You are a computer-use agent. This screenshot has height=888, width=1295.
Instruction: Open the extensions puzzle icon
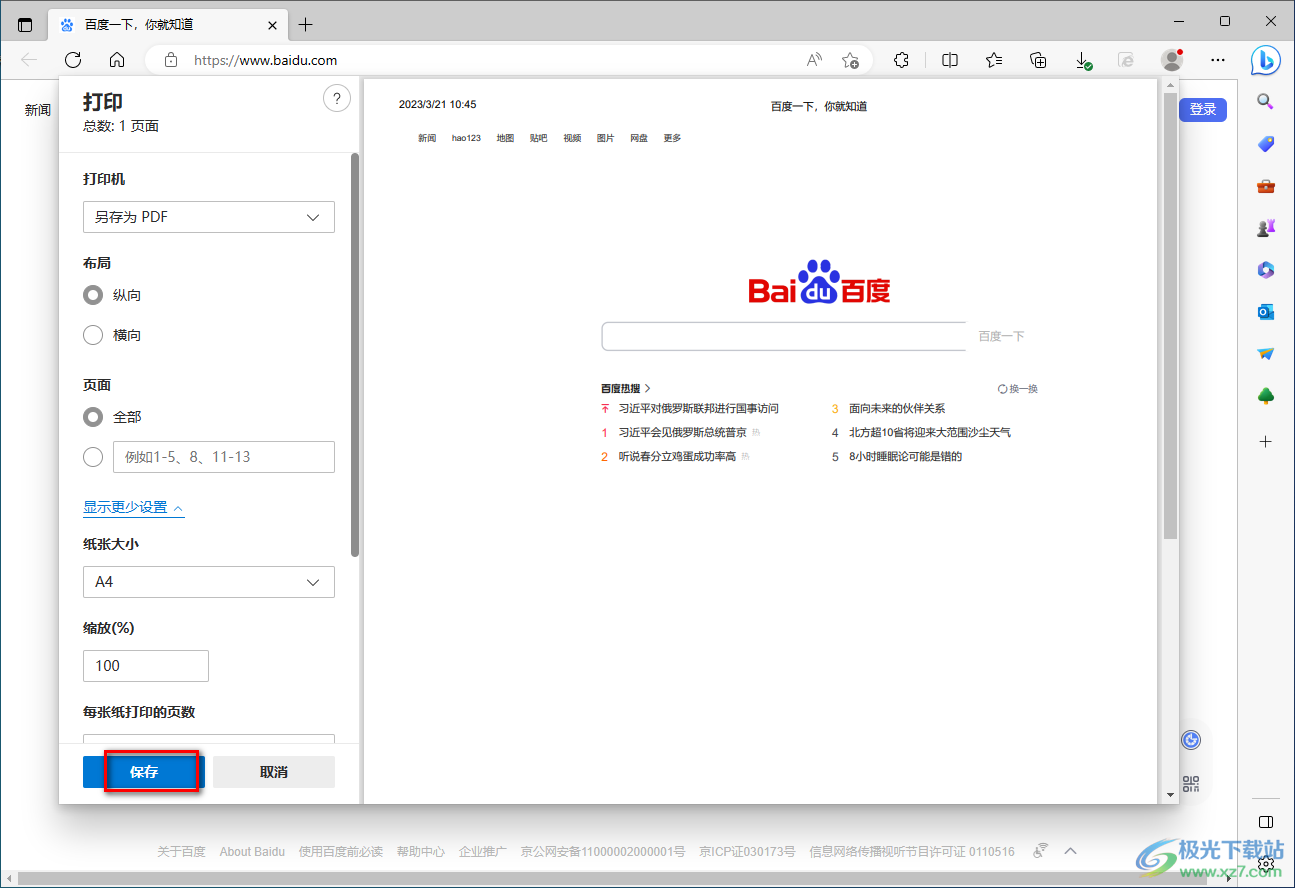pyautogui.click(x=901, y=60)
